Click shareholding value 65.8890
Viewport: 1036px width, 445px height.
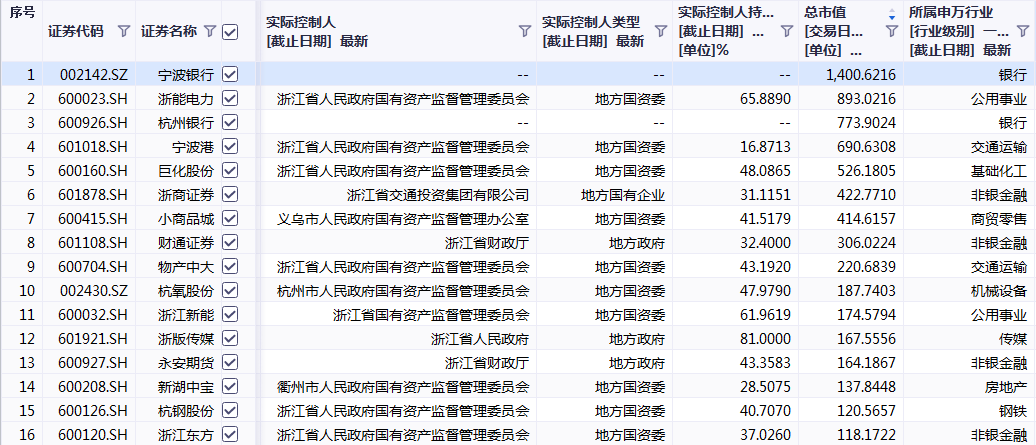pyautogui.click(x=765, y=98)
